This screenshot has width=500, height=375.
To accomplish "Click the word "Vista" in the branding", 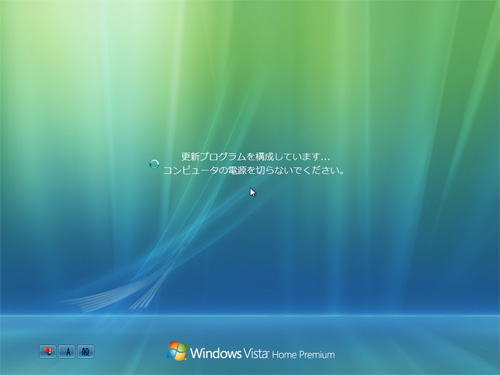I will point(256,353).
